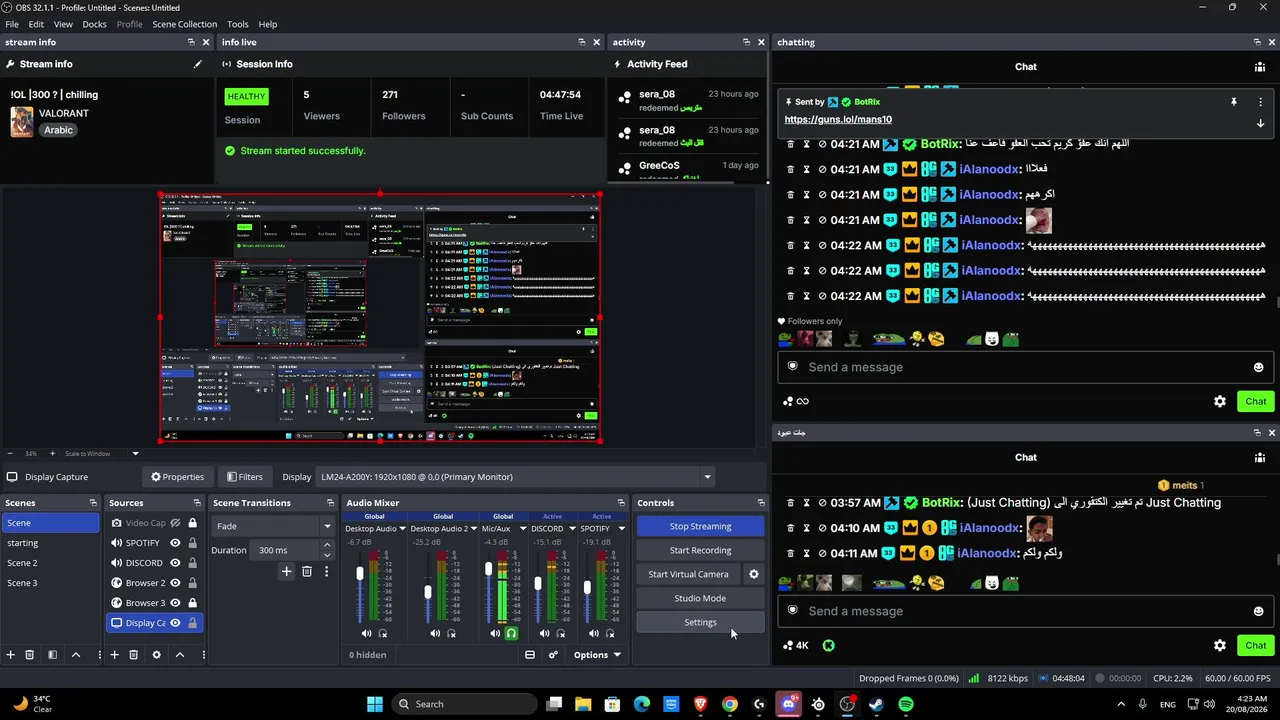Screen dimensions: 1280x720
Task: Add a new scene with the plus icon
Action: 11,655
